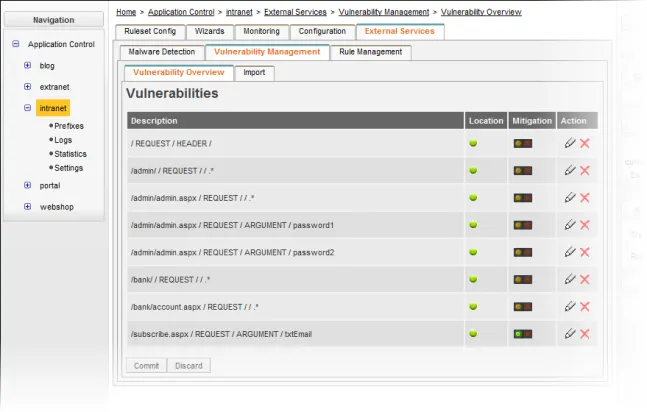Delete the password1 argument vulnerability
Viewport: 647px width, 412px height.
pos(585,225)
